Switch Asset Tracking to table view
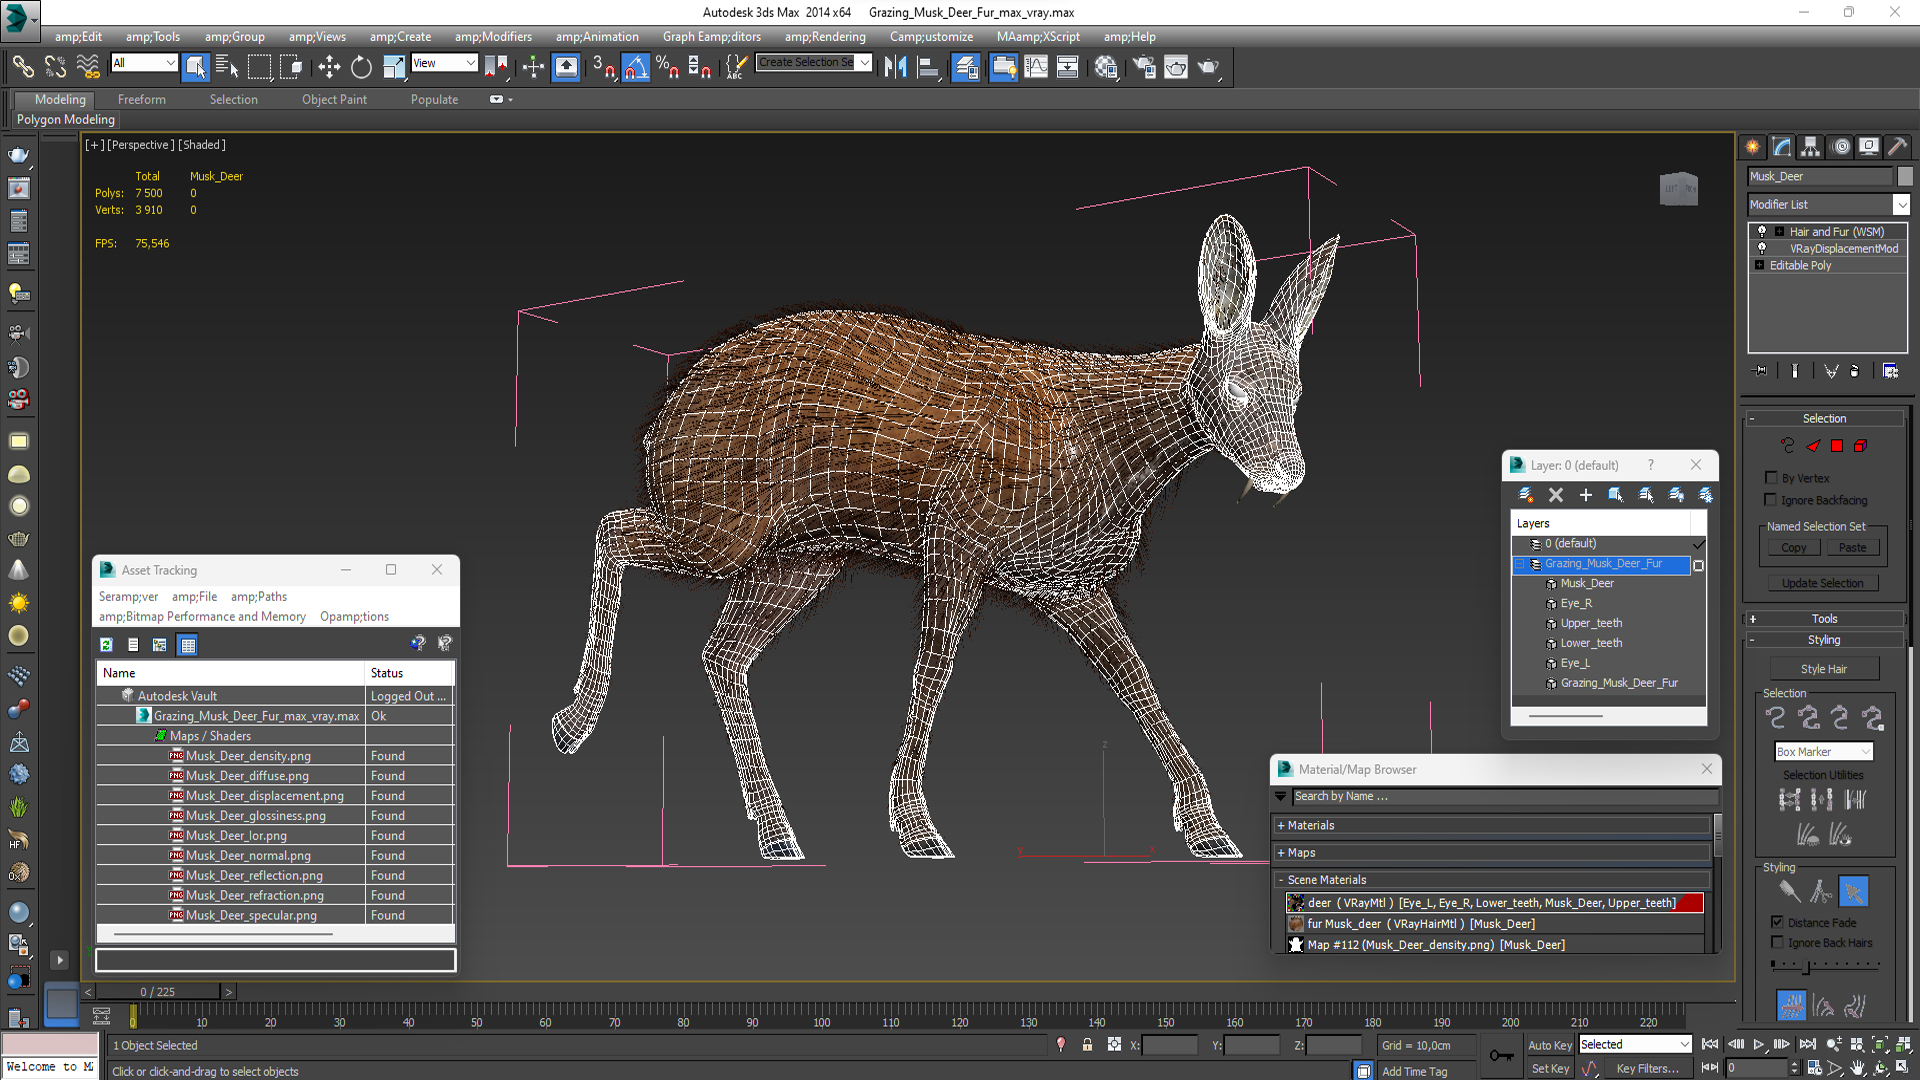Image resolution: width=1920 pixels, height=1080 pixels. coord(187,645)
